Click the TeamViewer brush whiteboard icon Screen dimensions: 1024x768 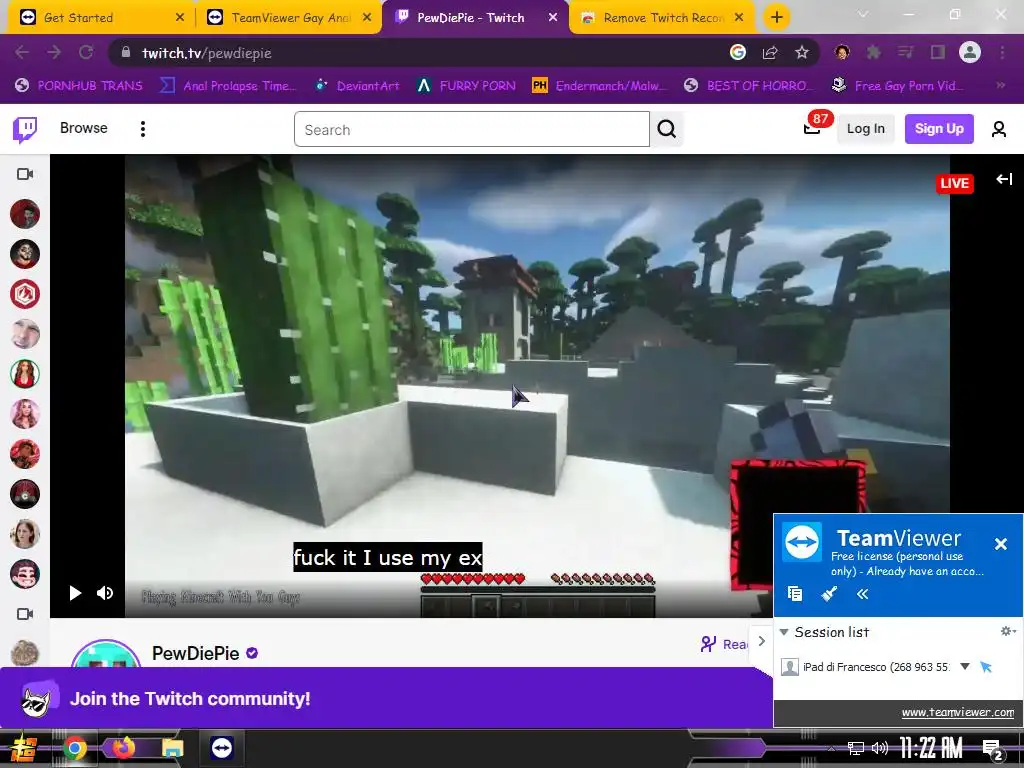pos(829,594)
